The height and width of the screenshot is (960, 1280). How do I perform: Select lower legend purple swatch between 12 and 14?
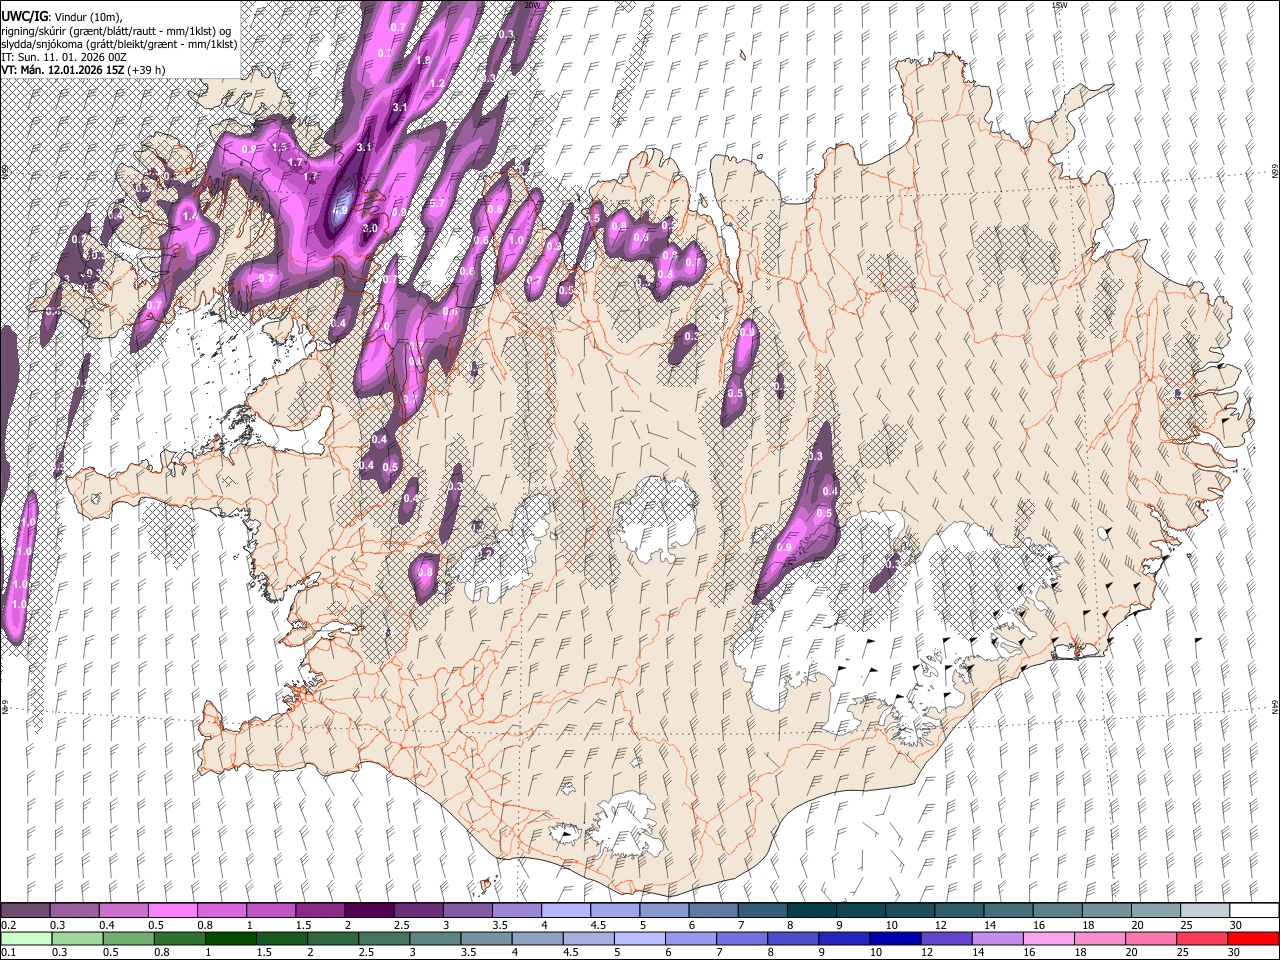click(x=946, y=938)
